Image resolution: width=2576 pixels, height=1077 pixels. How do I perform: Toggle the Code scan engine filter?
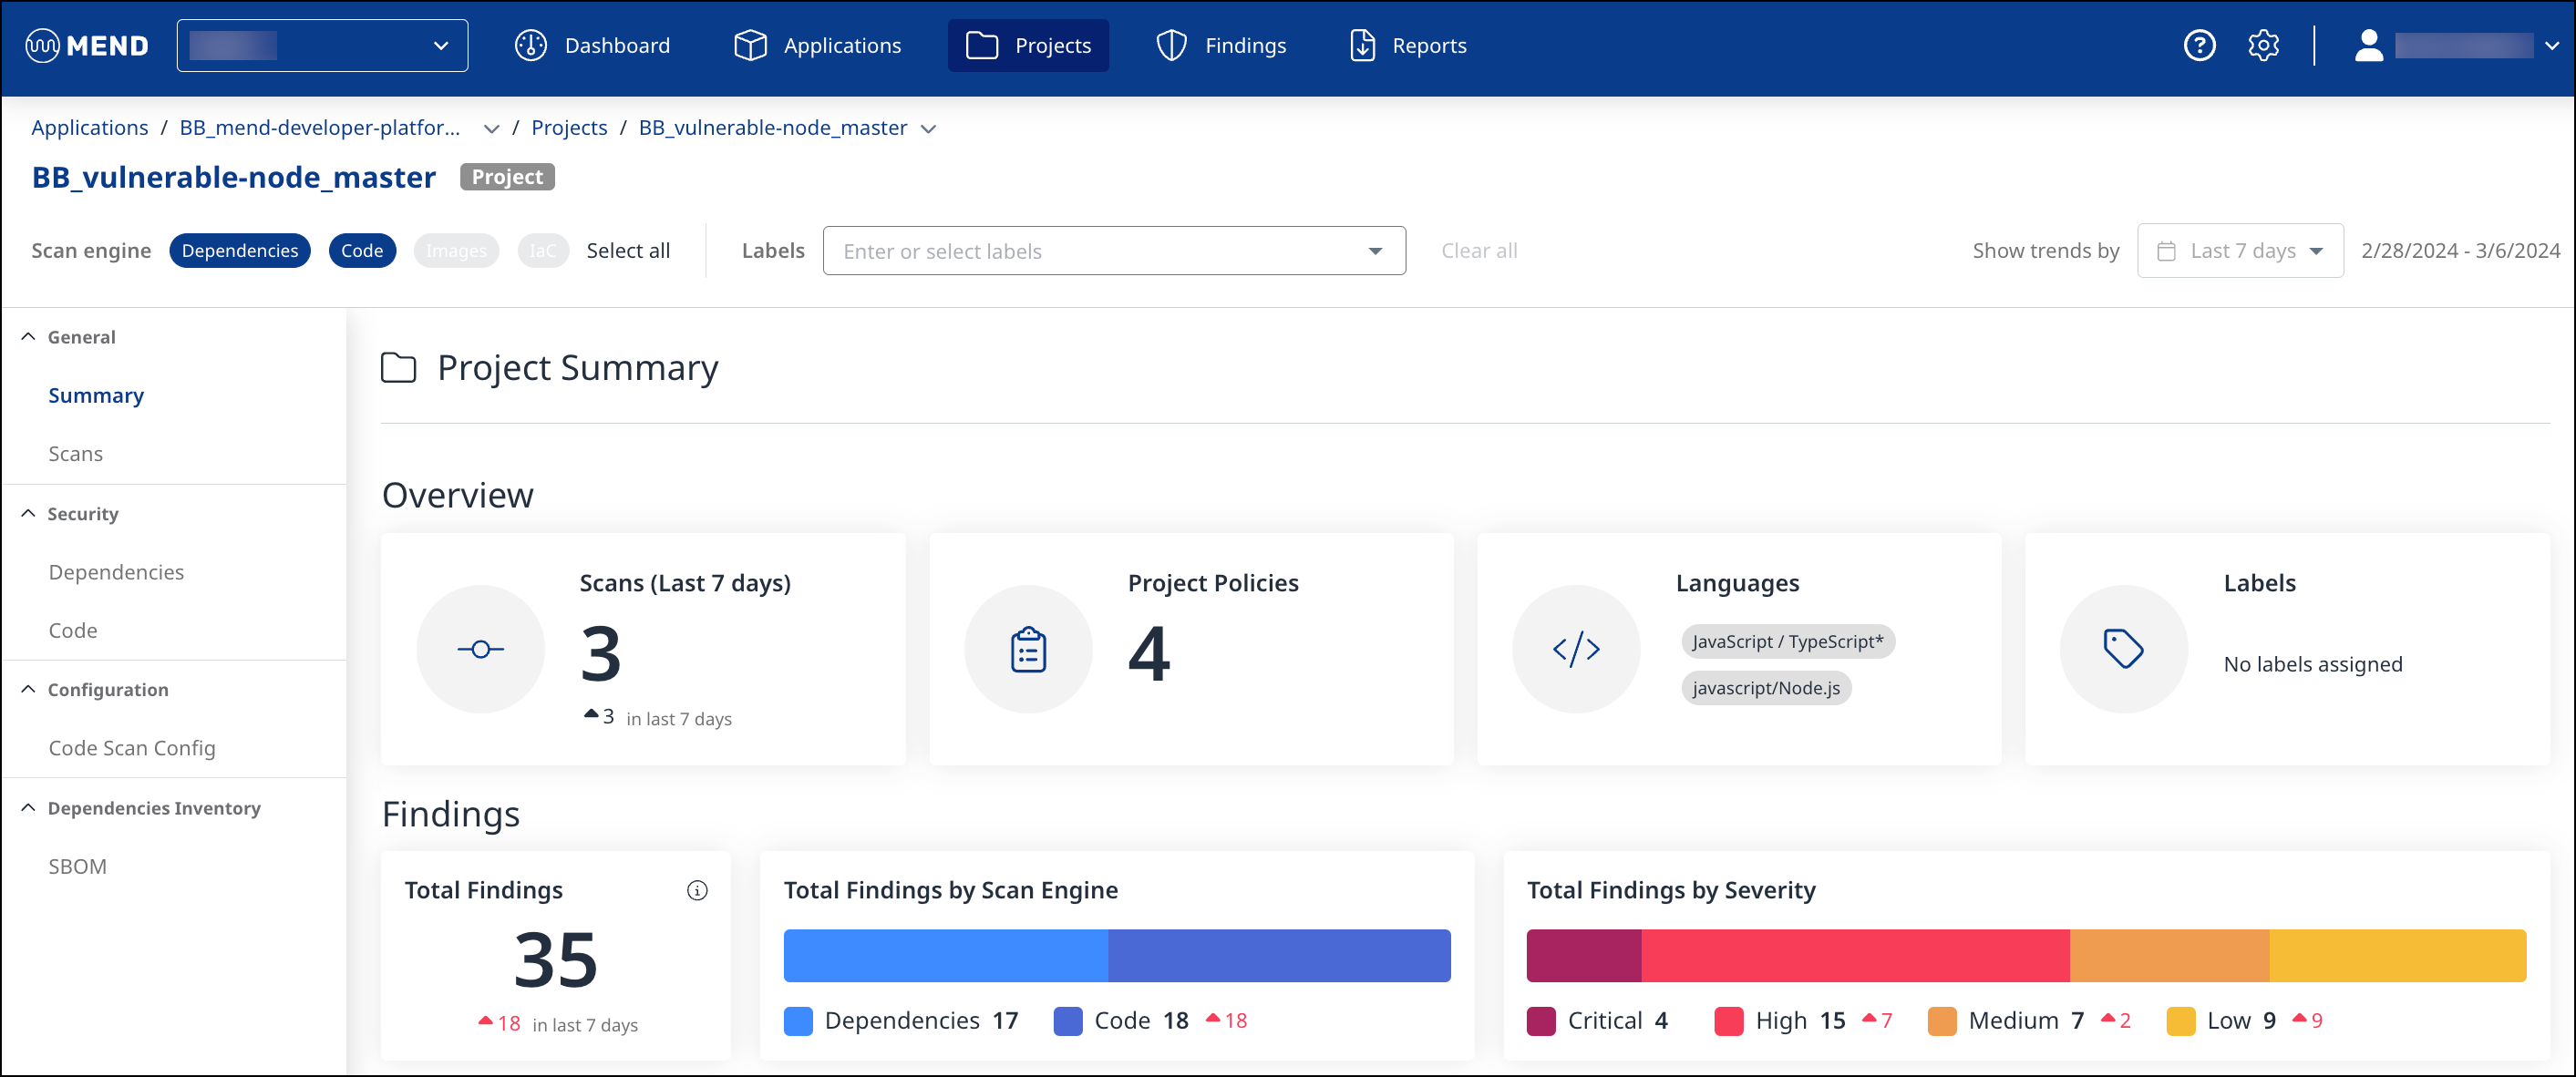tap(362, 251)
